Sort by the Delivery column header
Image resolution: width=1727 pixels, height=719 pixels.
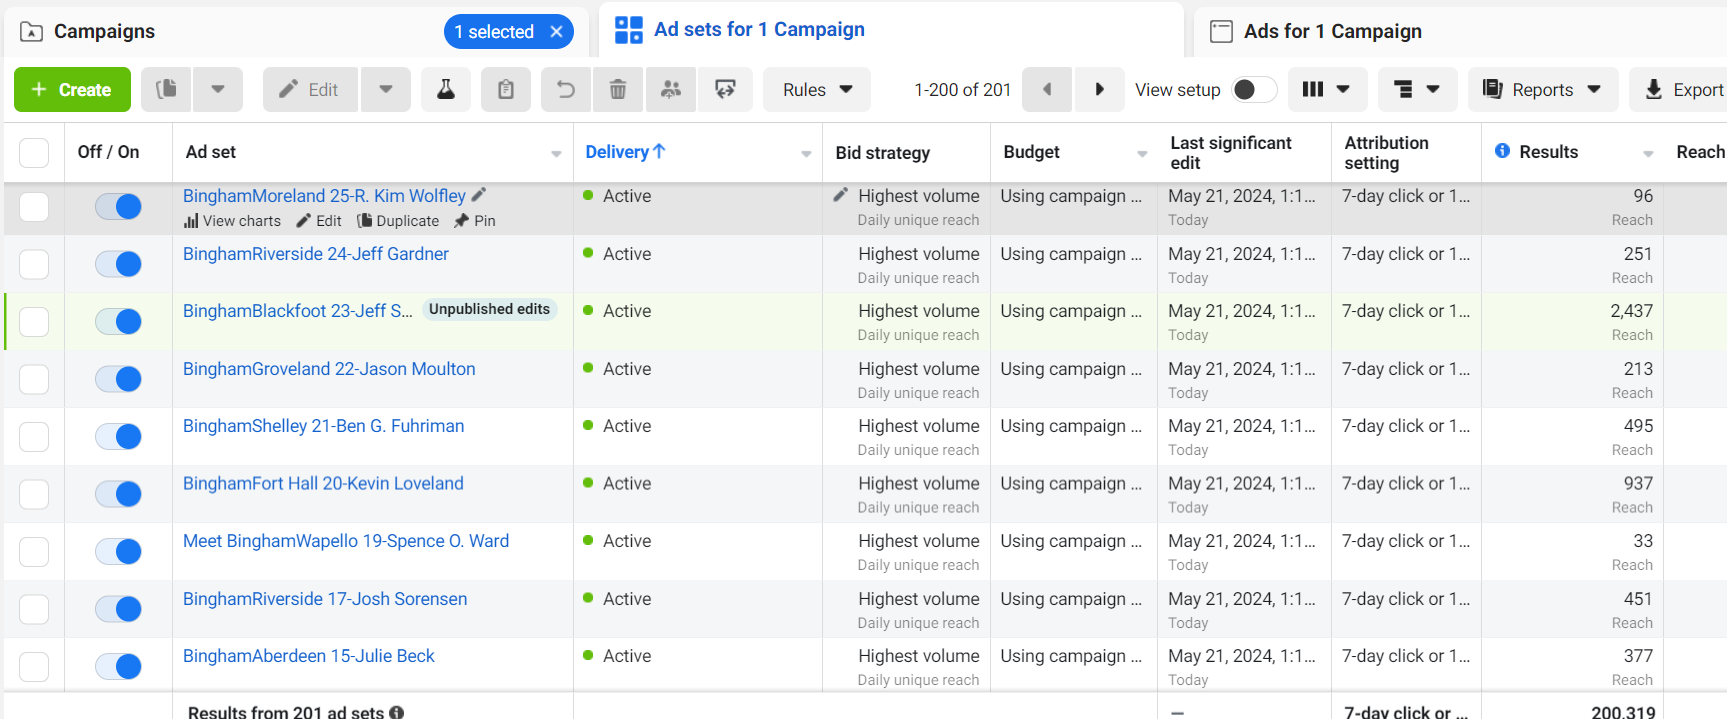click(x=618, y=152)
